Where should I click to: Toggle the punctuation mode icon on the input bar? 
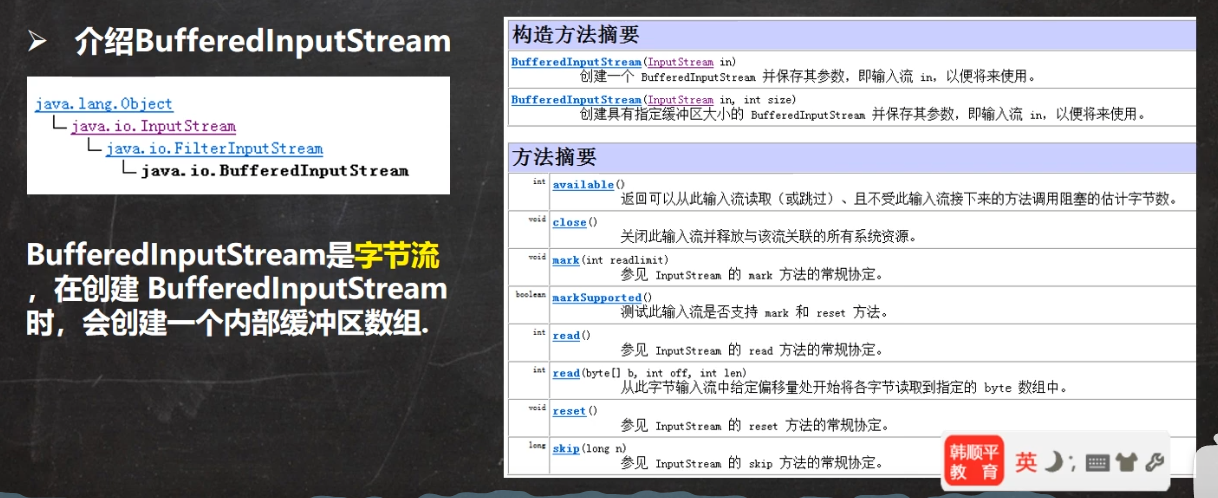[x=1072, y=463]
